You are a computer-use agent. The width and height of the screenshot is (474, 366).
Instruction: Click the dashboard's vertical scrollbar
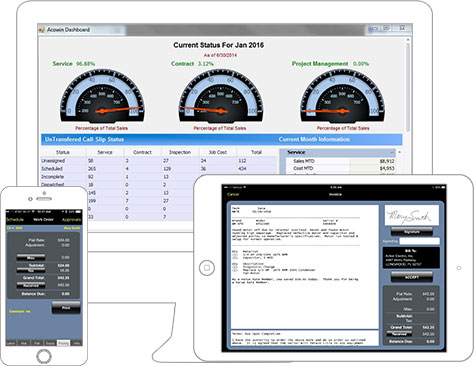pyautogui.click(x=408, y=86)
